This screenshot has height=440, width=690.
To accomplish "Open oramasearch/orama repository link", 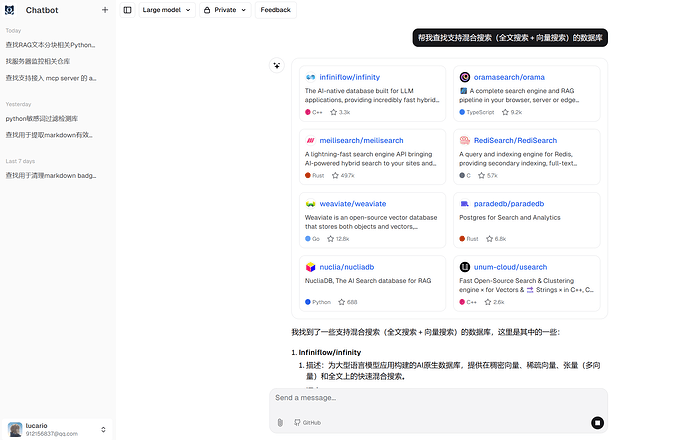I will (509, 77).
